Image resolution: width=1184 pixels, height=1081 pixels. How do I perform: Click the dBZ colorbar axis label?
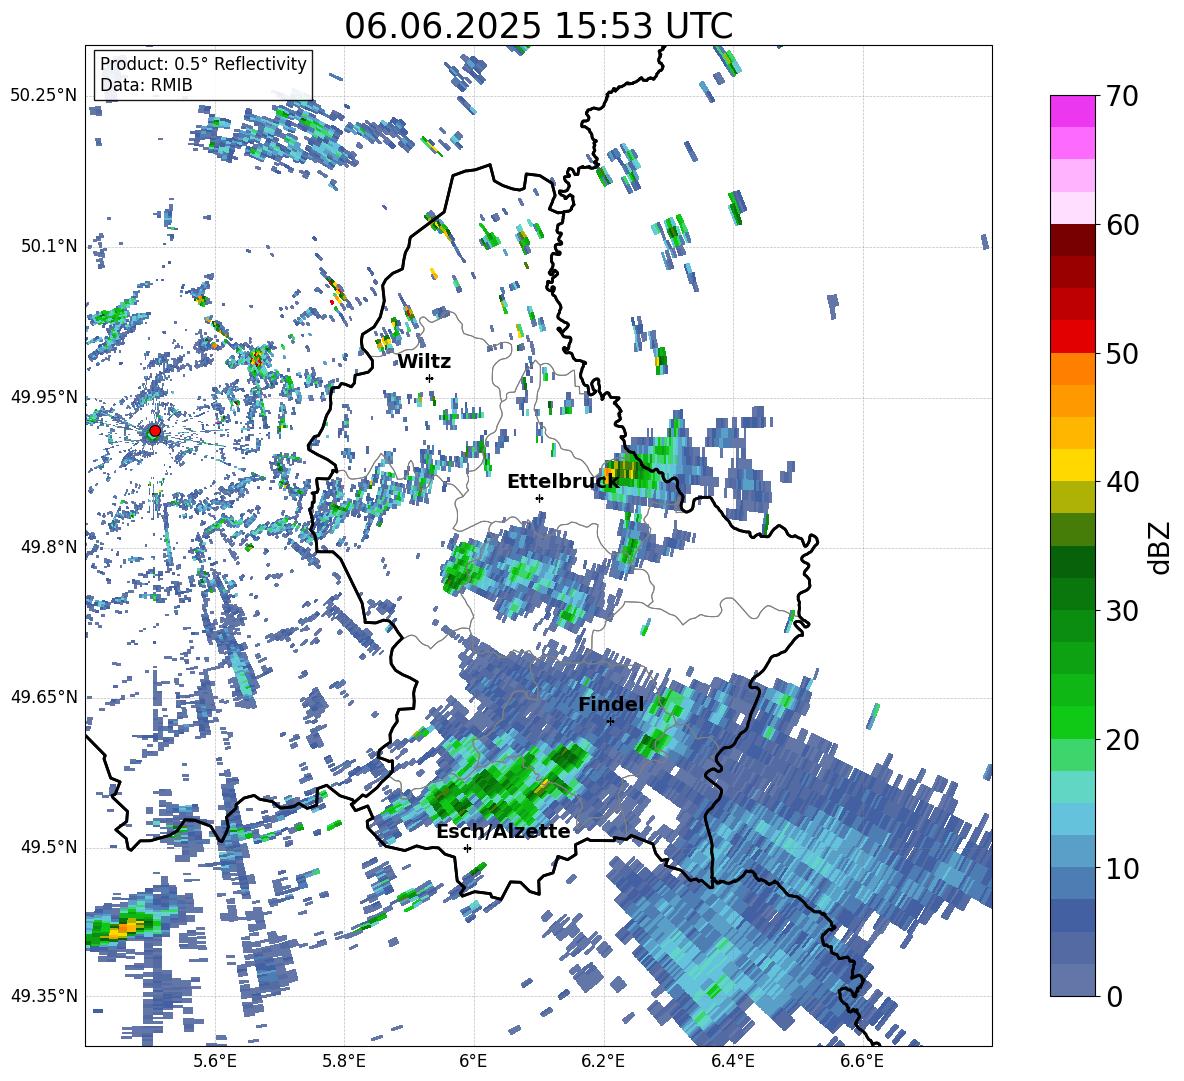click(1161, 548)
